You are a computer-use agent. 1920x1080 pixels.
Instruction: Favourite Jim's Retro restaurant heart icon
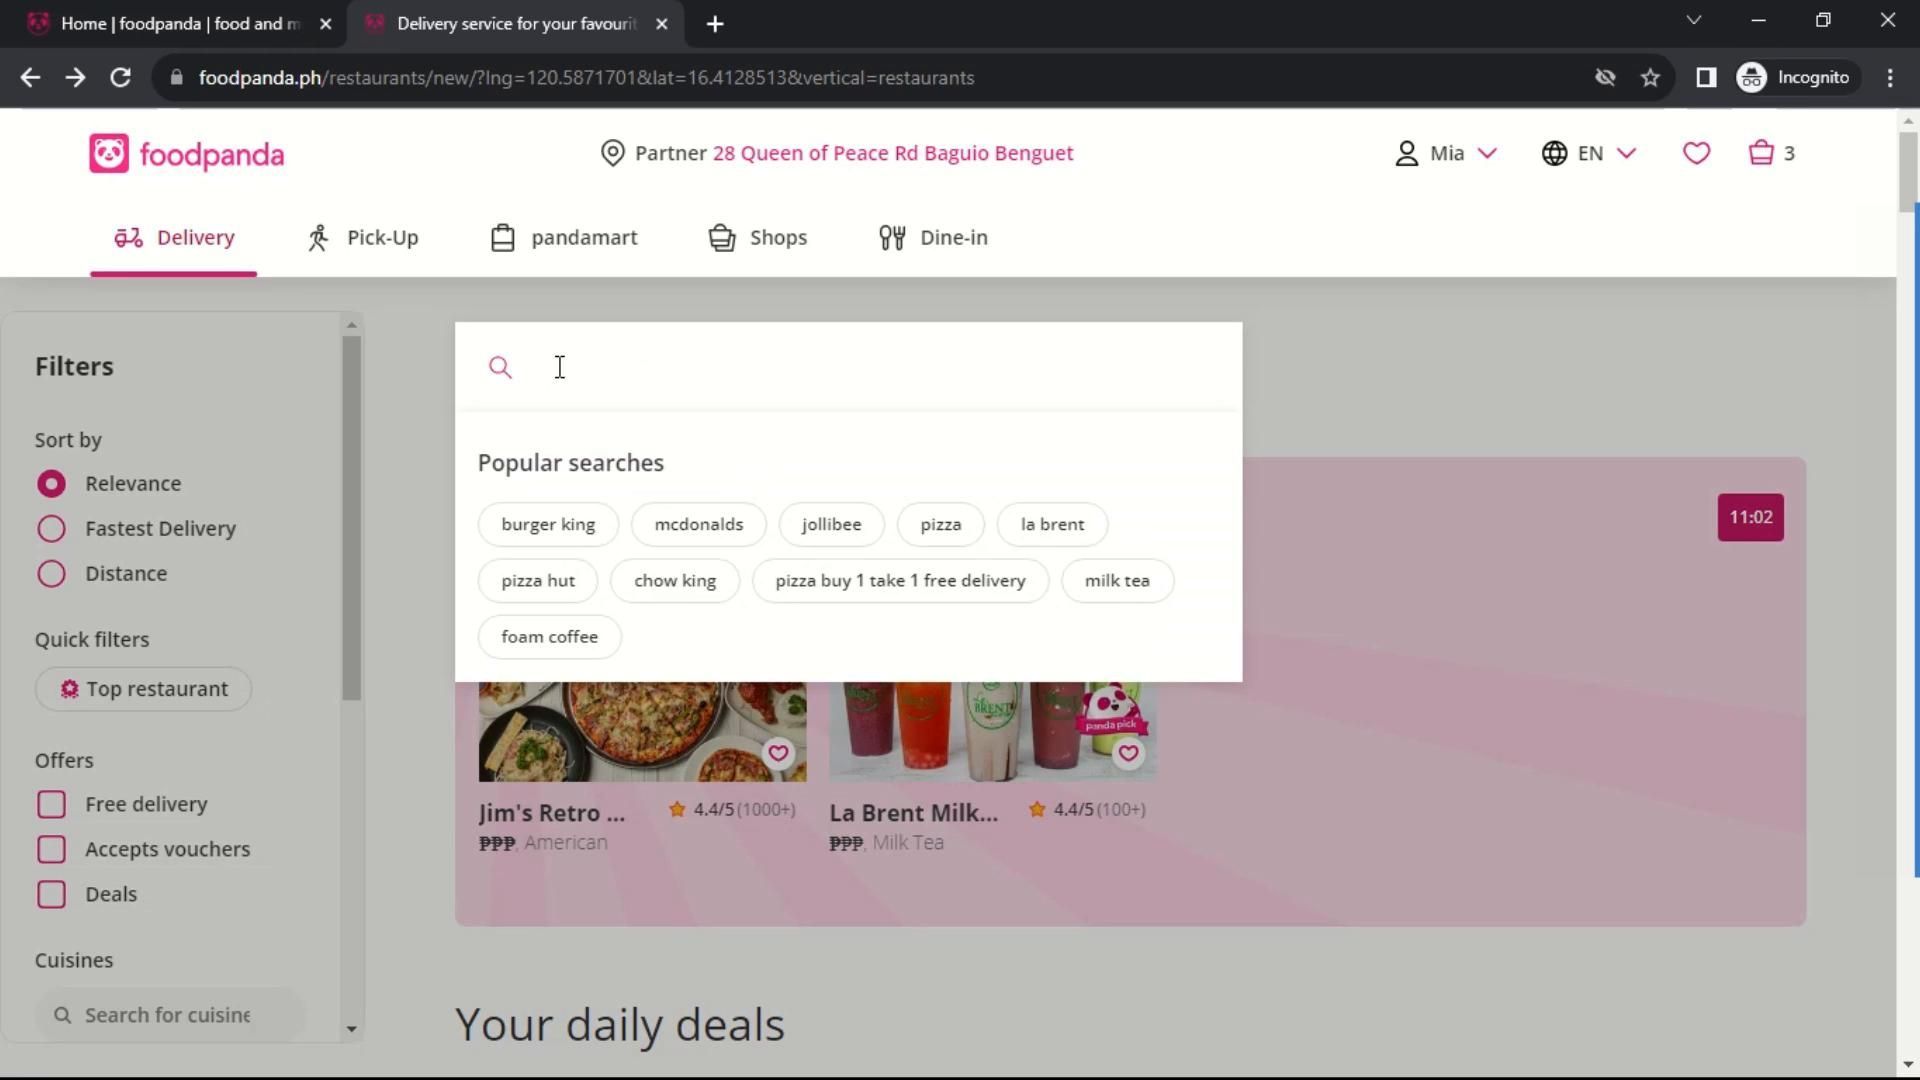[778, 754]
